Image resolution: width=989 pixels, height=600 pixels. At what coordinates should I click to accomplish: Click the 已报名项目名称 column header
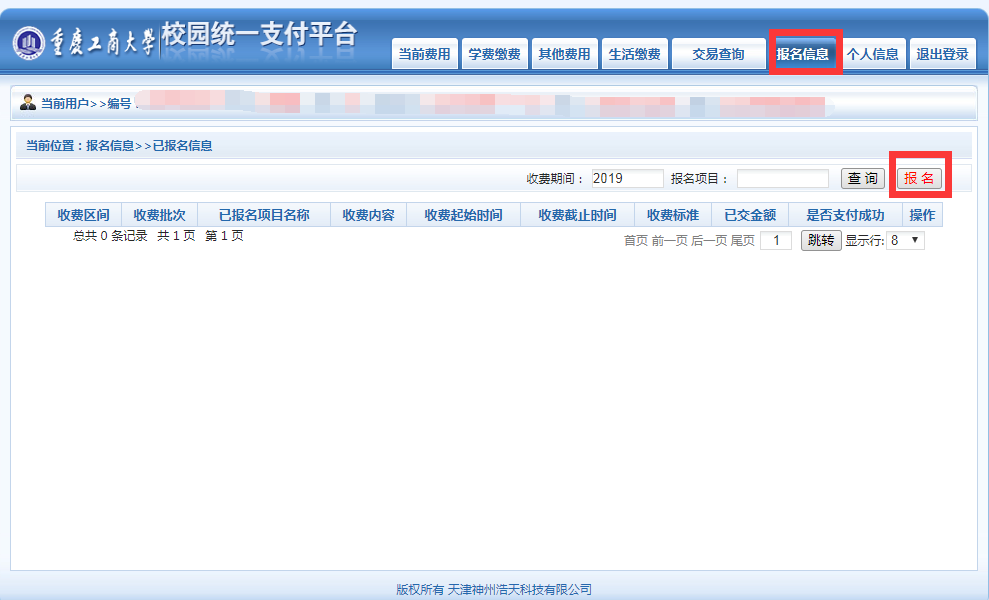(263, 215)
